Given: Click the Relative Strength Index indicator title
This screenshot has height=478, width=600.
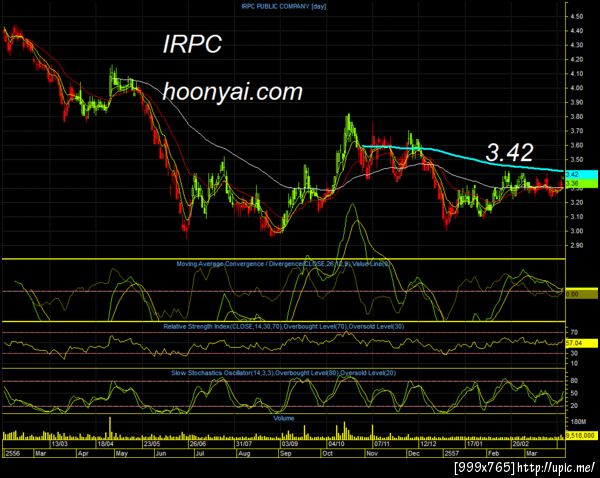Looking at the screenshot, I should (x=284, y=327).
